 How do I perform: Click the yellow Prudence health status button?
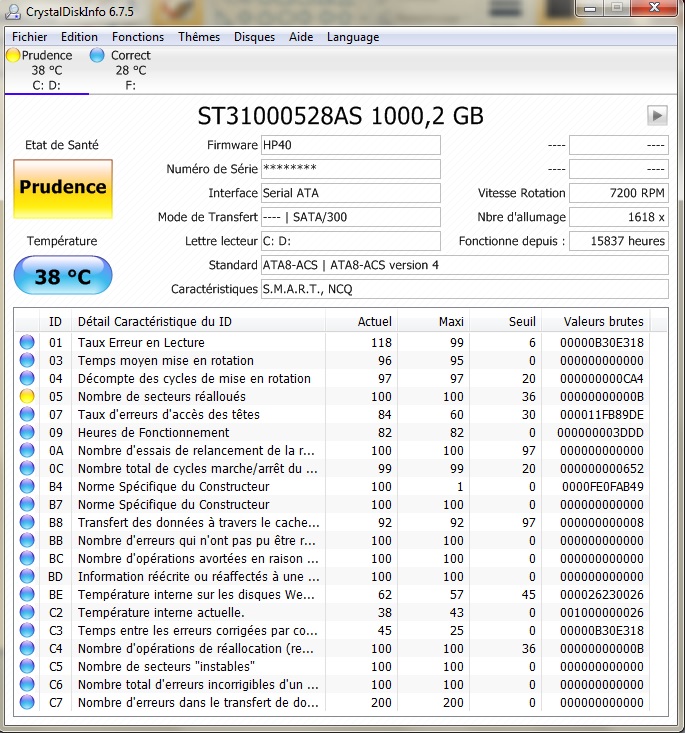click(x=63, y=188)
